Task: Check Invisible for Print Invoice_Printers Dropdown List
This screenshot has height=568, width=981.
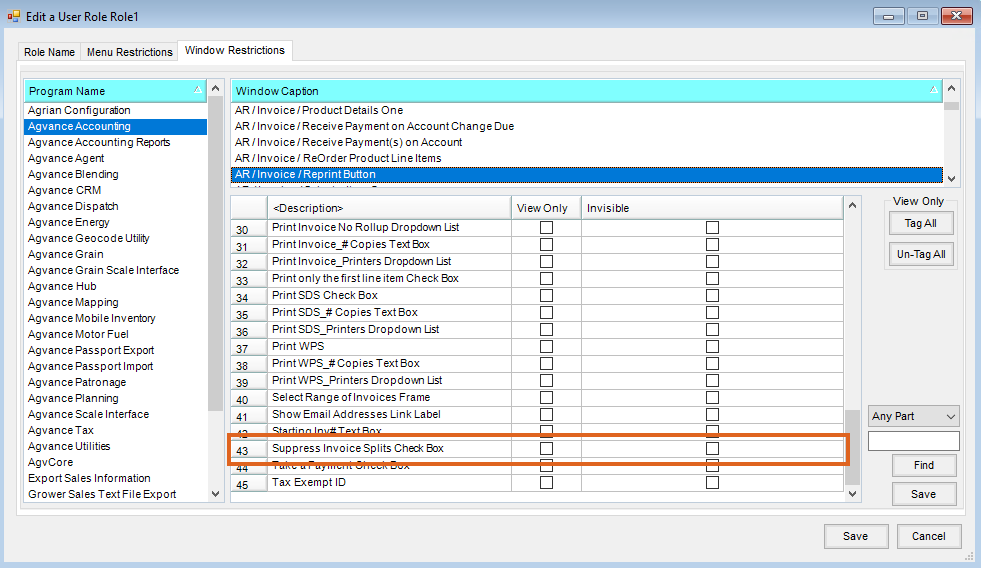Action: coord(712,261)
